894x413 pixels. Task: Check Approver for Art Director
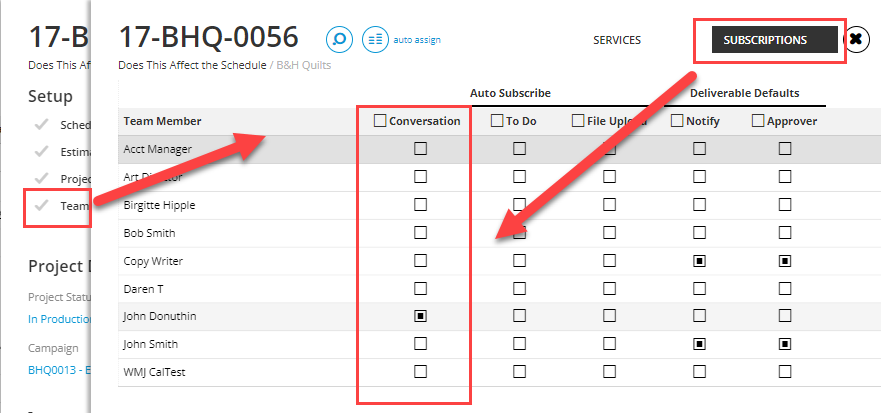click(x=785, y=176)
